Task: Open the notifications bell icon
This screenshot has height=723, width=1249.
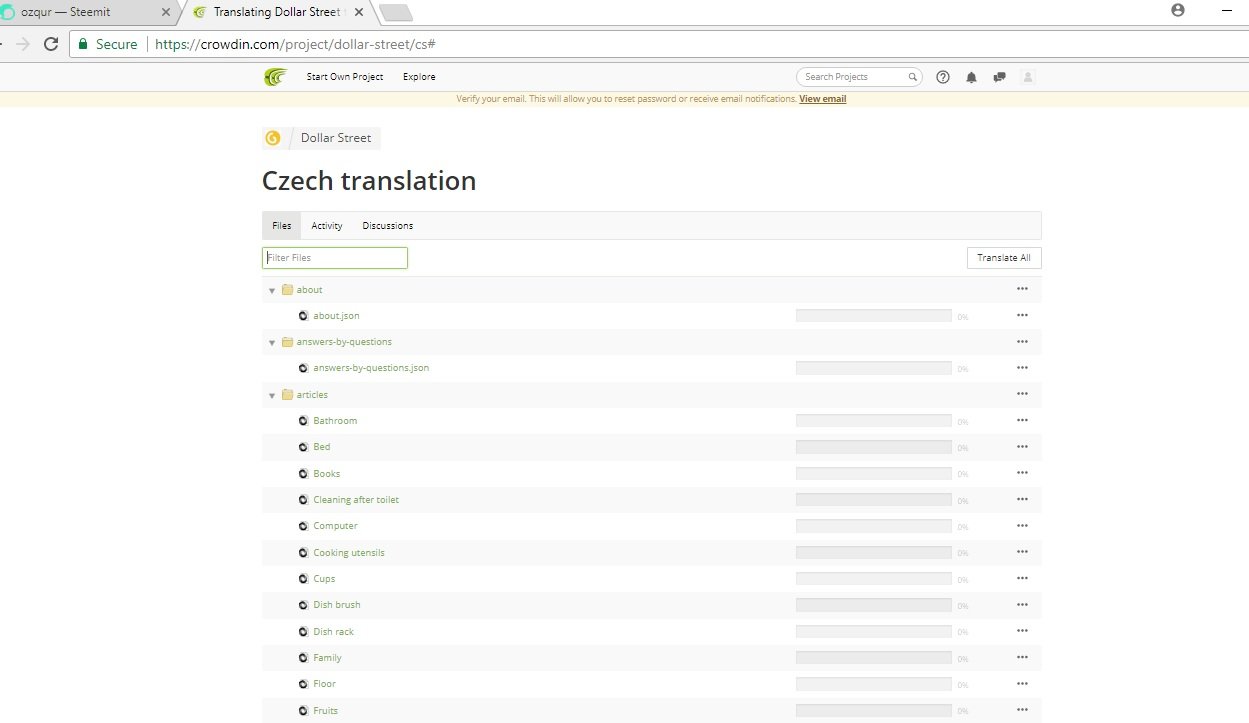Action: (971, 77)
